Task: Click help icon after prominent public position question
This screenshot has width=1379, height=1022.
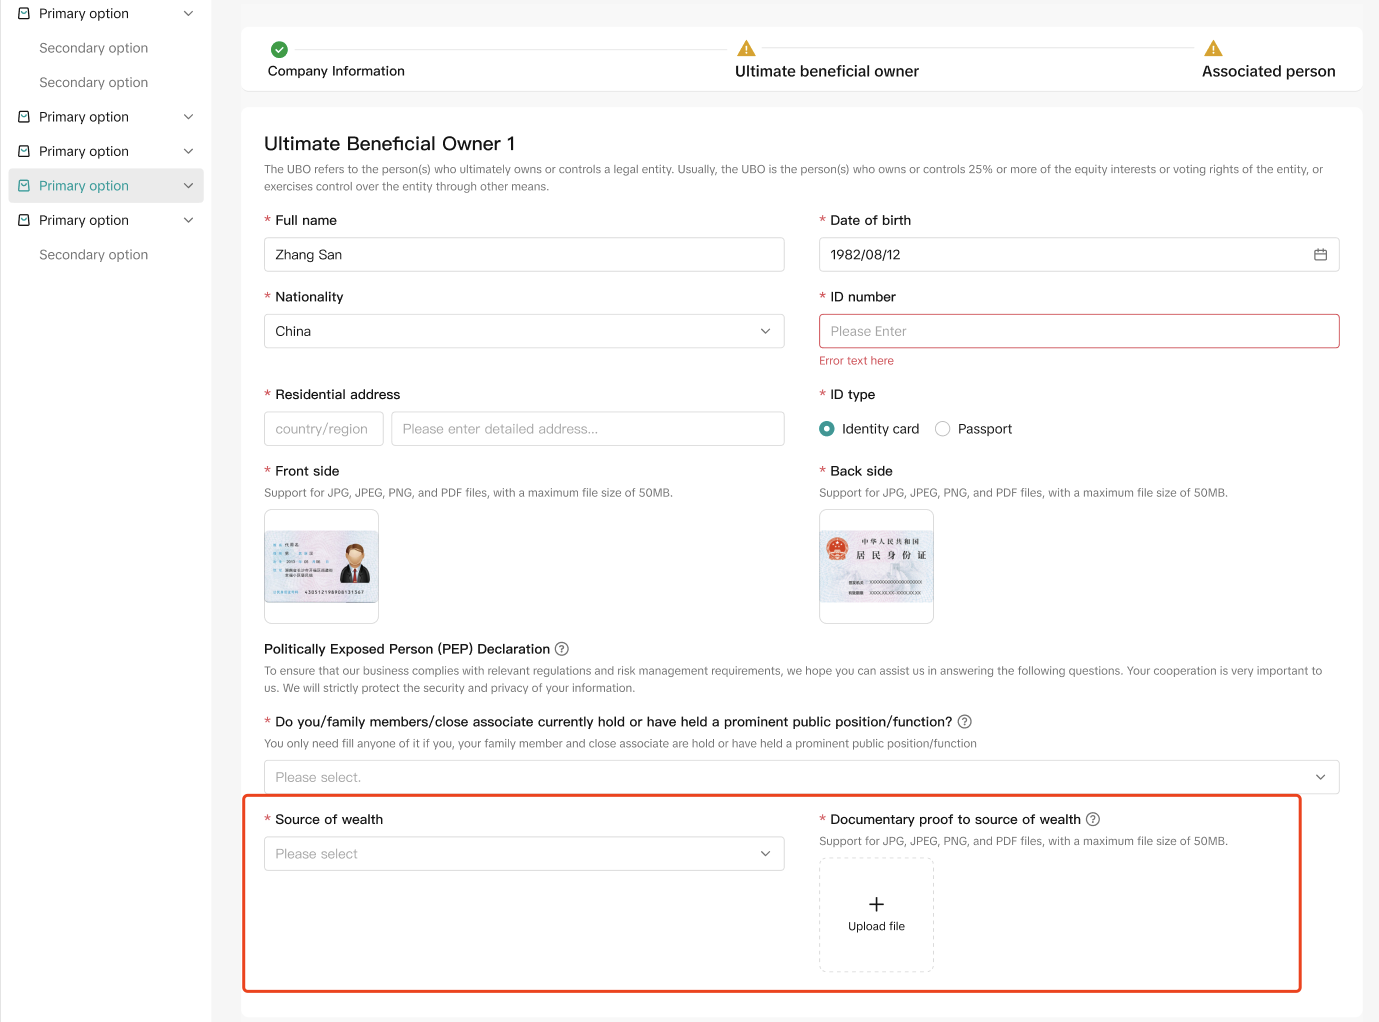Action: click(965, 722)
